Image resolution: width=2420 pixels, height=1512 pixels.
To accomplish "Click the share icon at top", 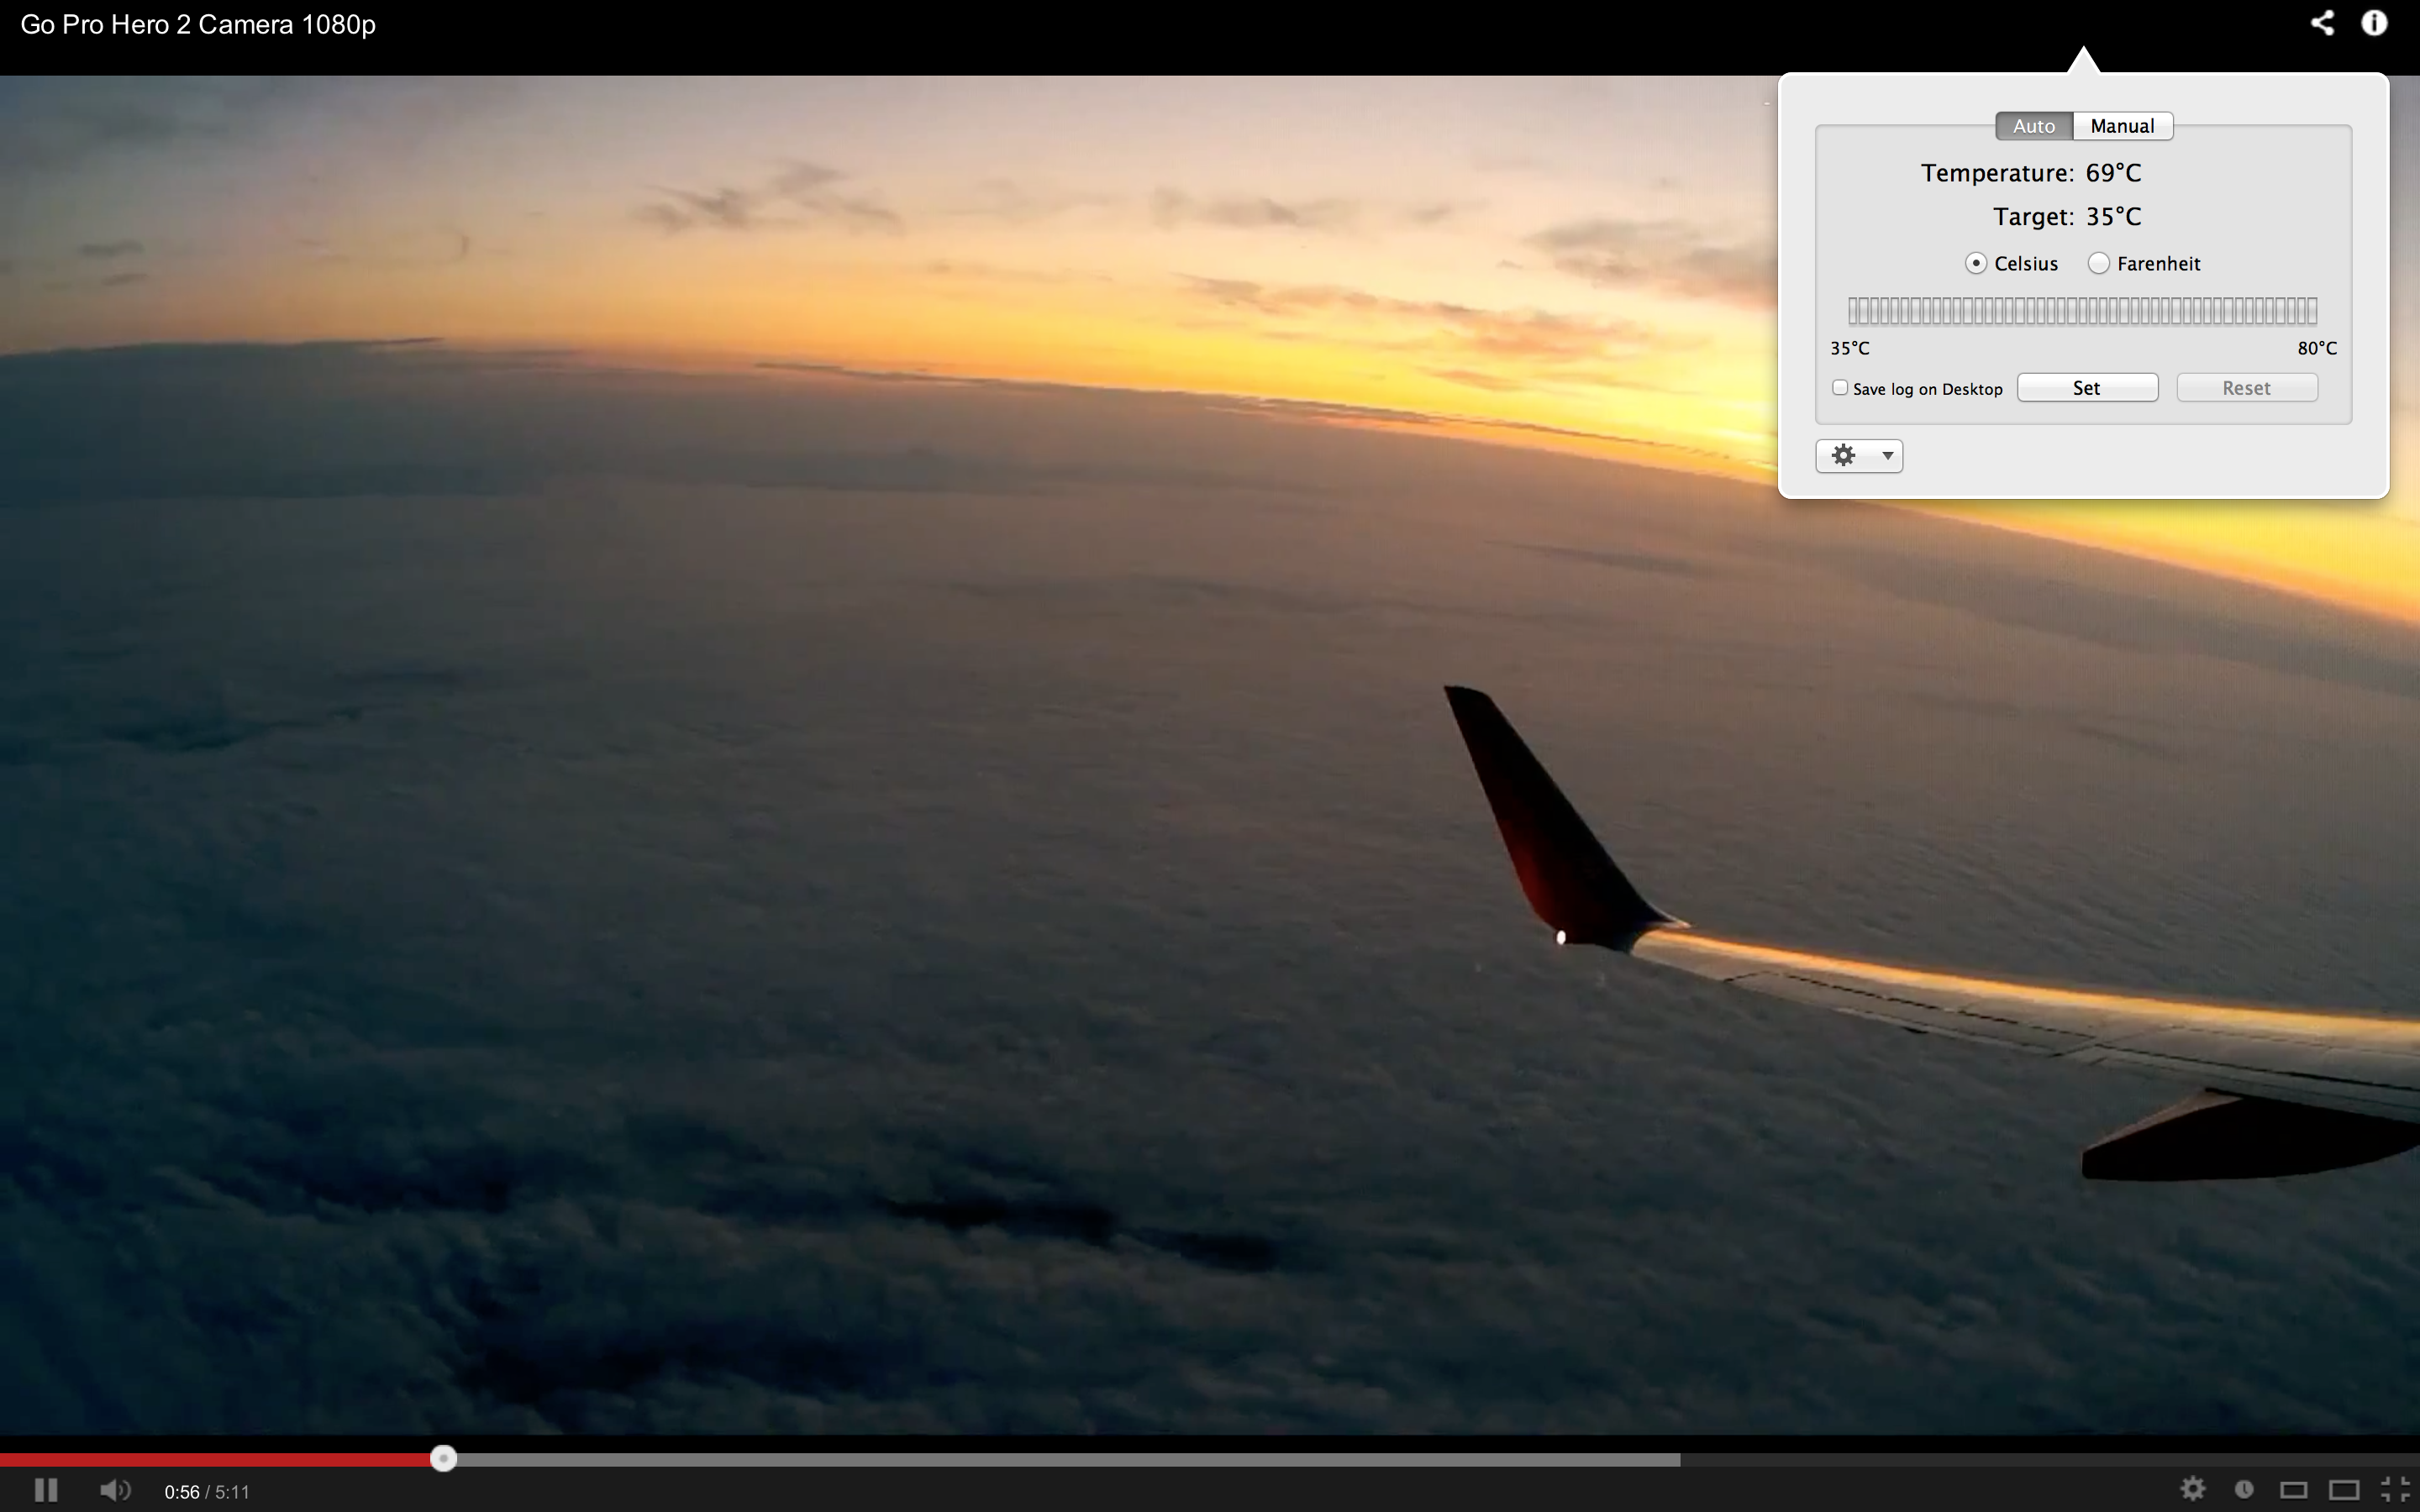I will pyautogui.click(x=2323, y=23).
